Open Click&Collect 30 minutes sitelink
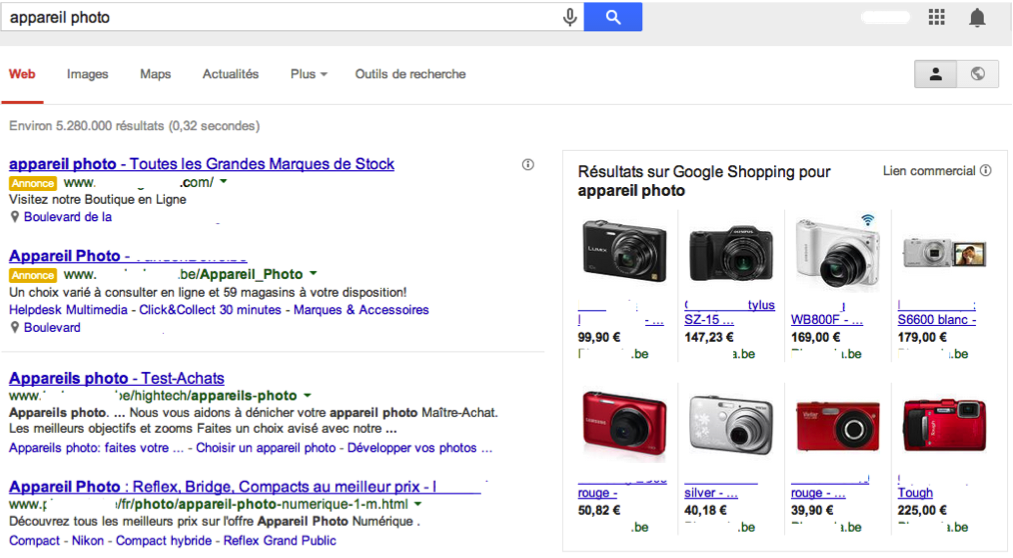Screen dimensions: 1013x558 pyautogui.click(x=210, y=310)
